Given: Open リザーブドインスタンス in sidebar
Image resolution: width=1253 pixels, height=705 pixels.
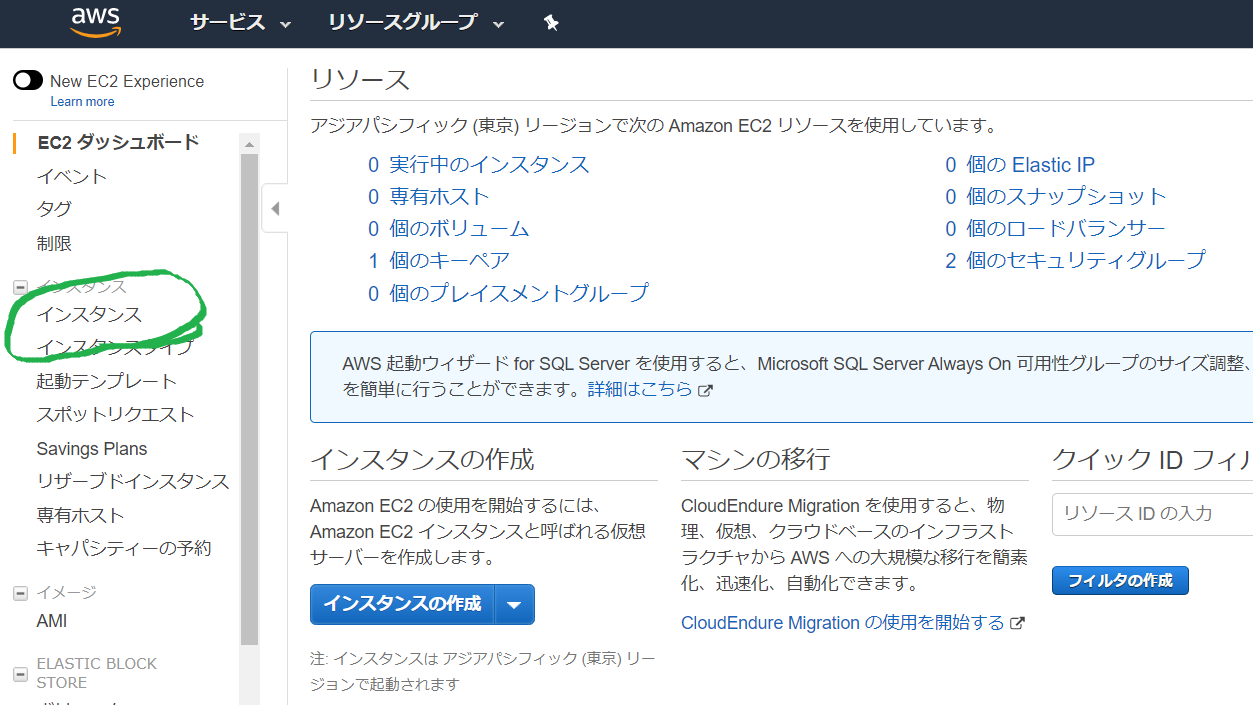Looking at the screenshot, I should click(133, 481).
